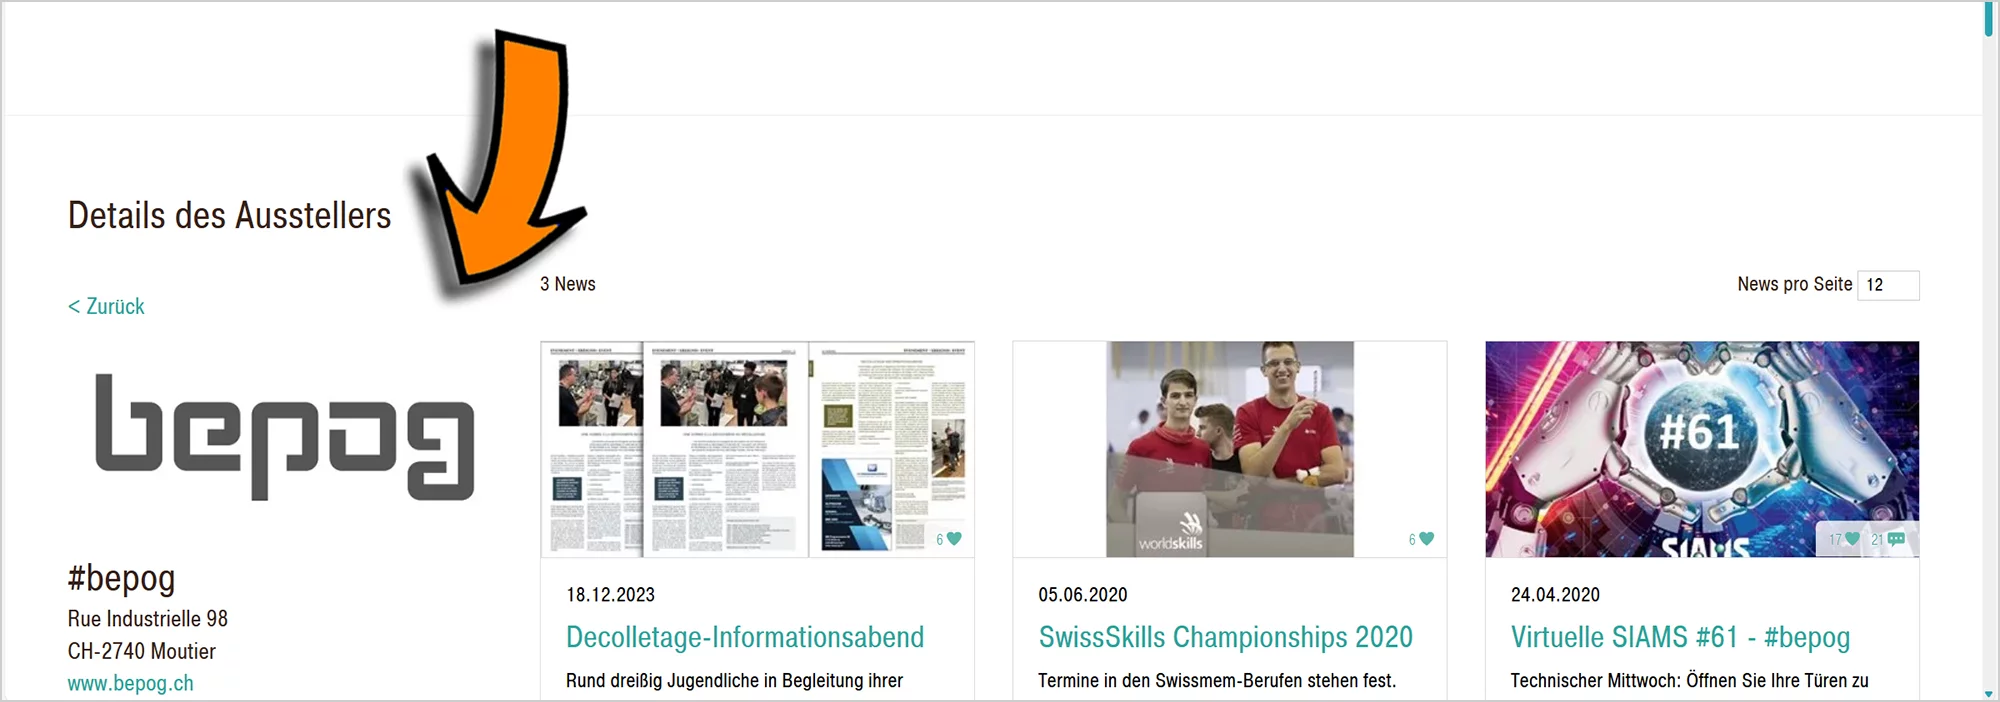
Task: Click the heart icon on Virtuelle SIAMS card
Action: click(x=1852, y=539)
